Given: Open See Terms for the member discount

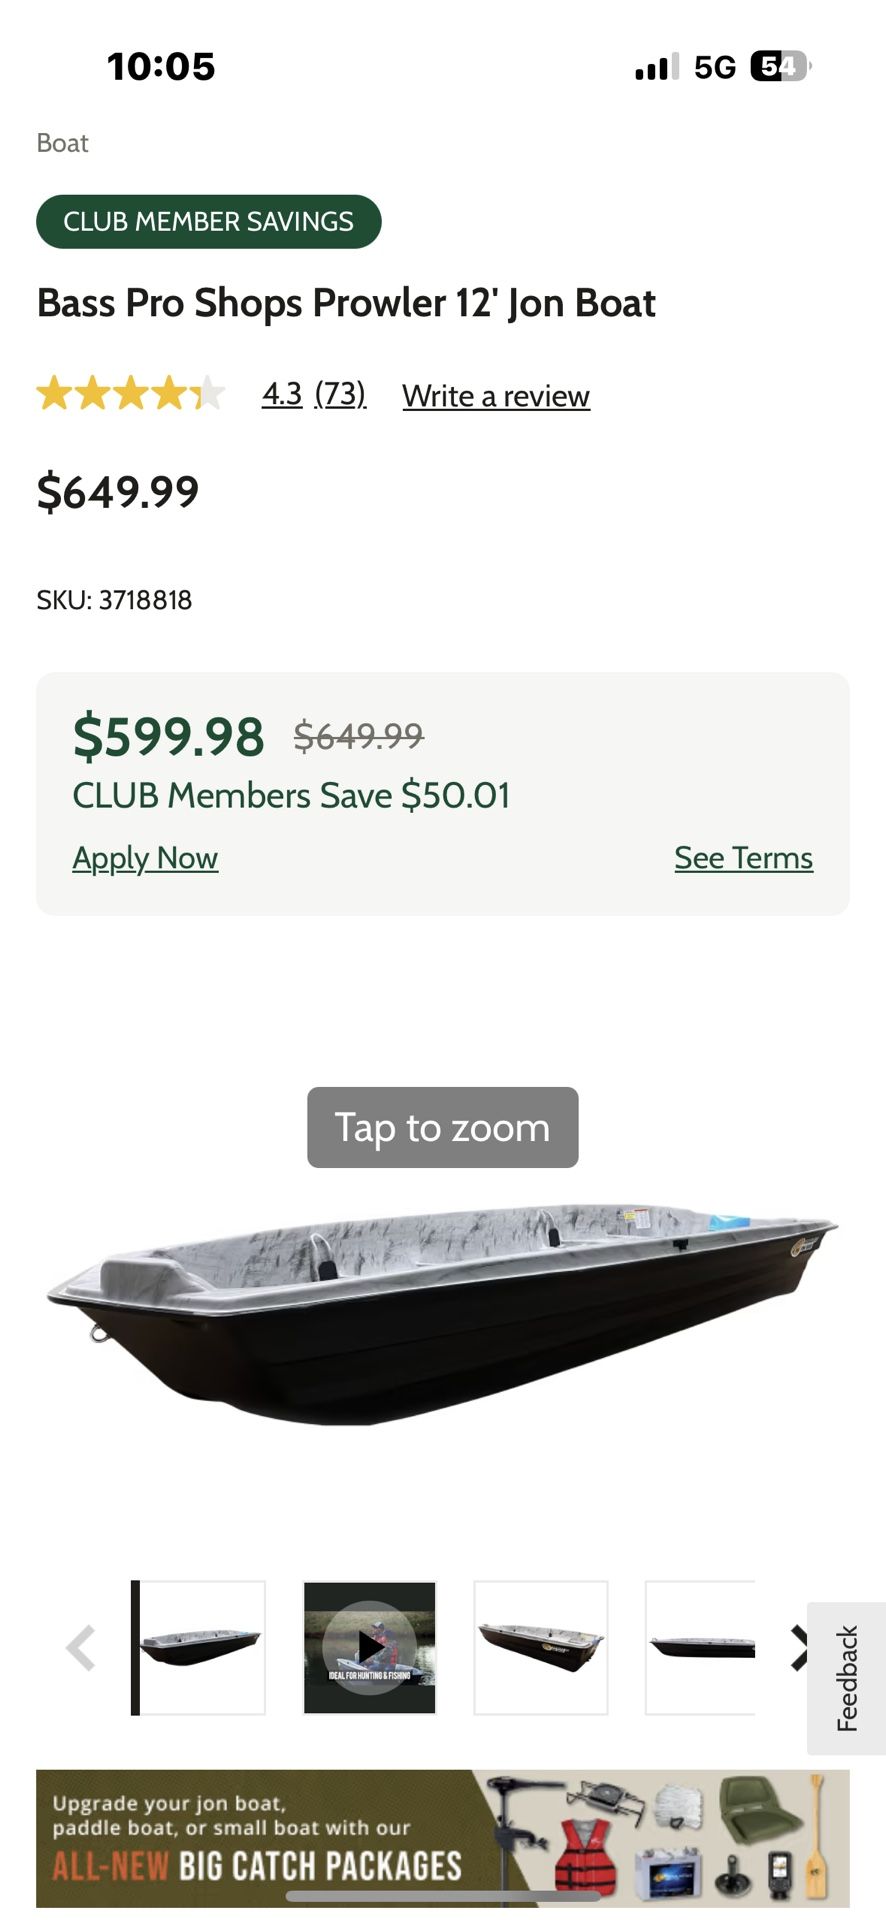Looking at the screenshot, I should point(743,858).
